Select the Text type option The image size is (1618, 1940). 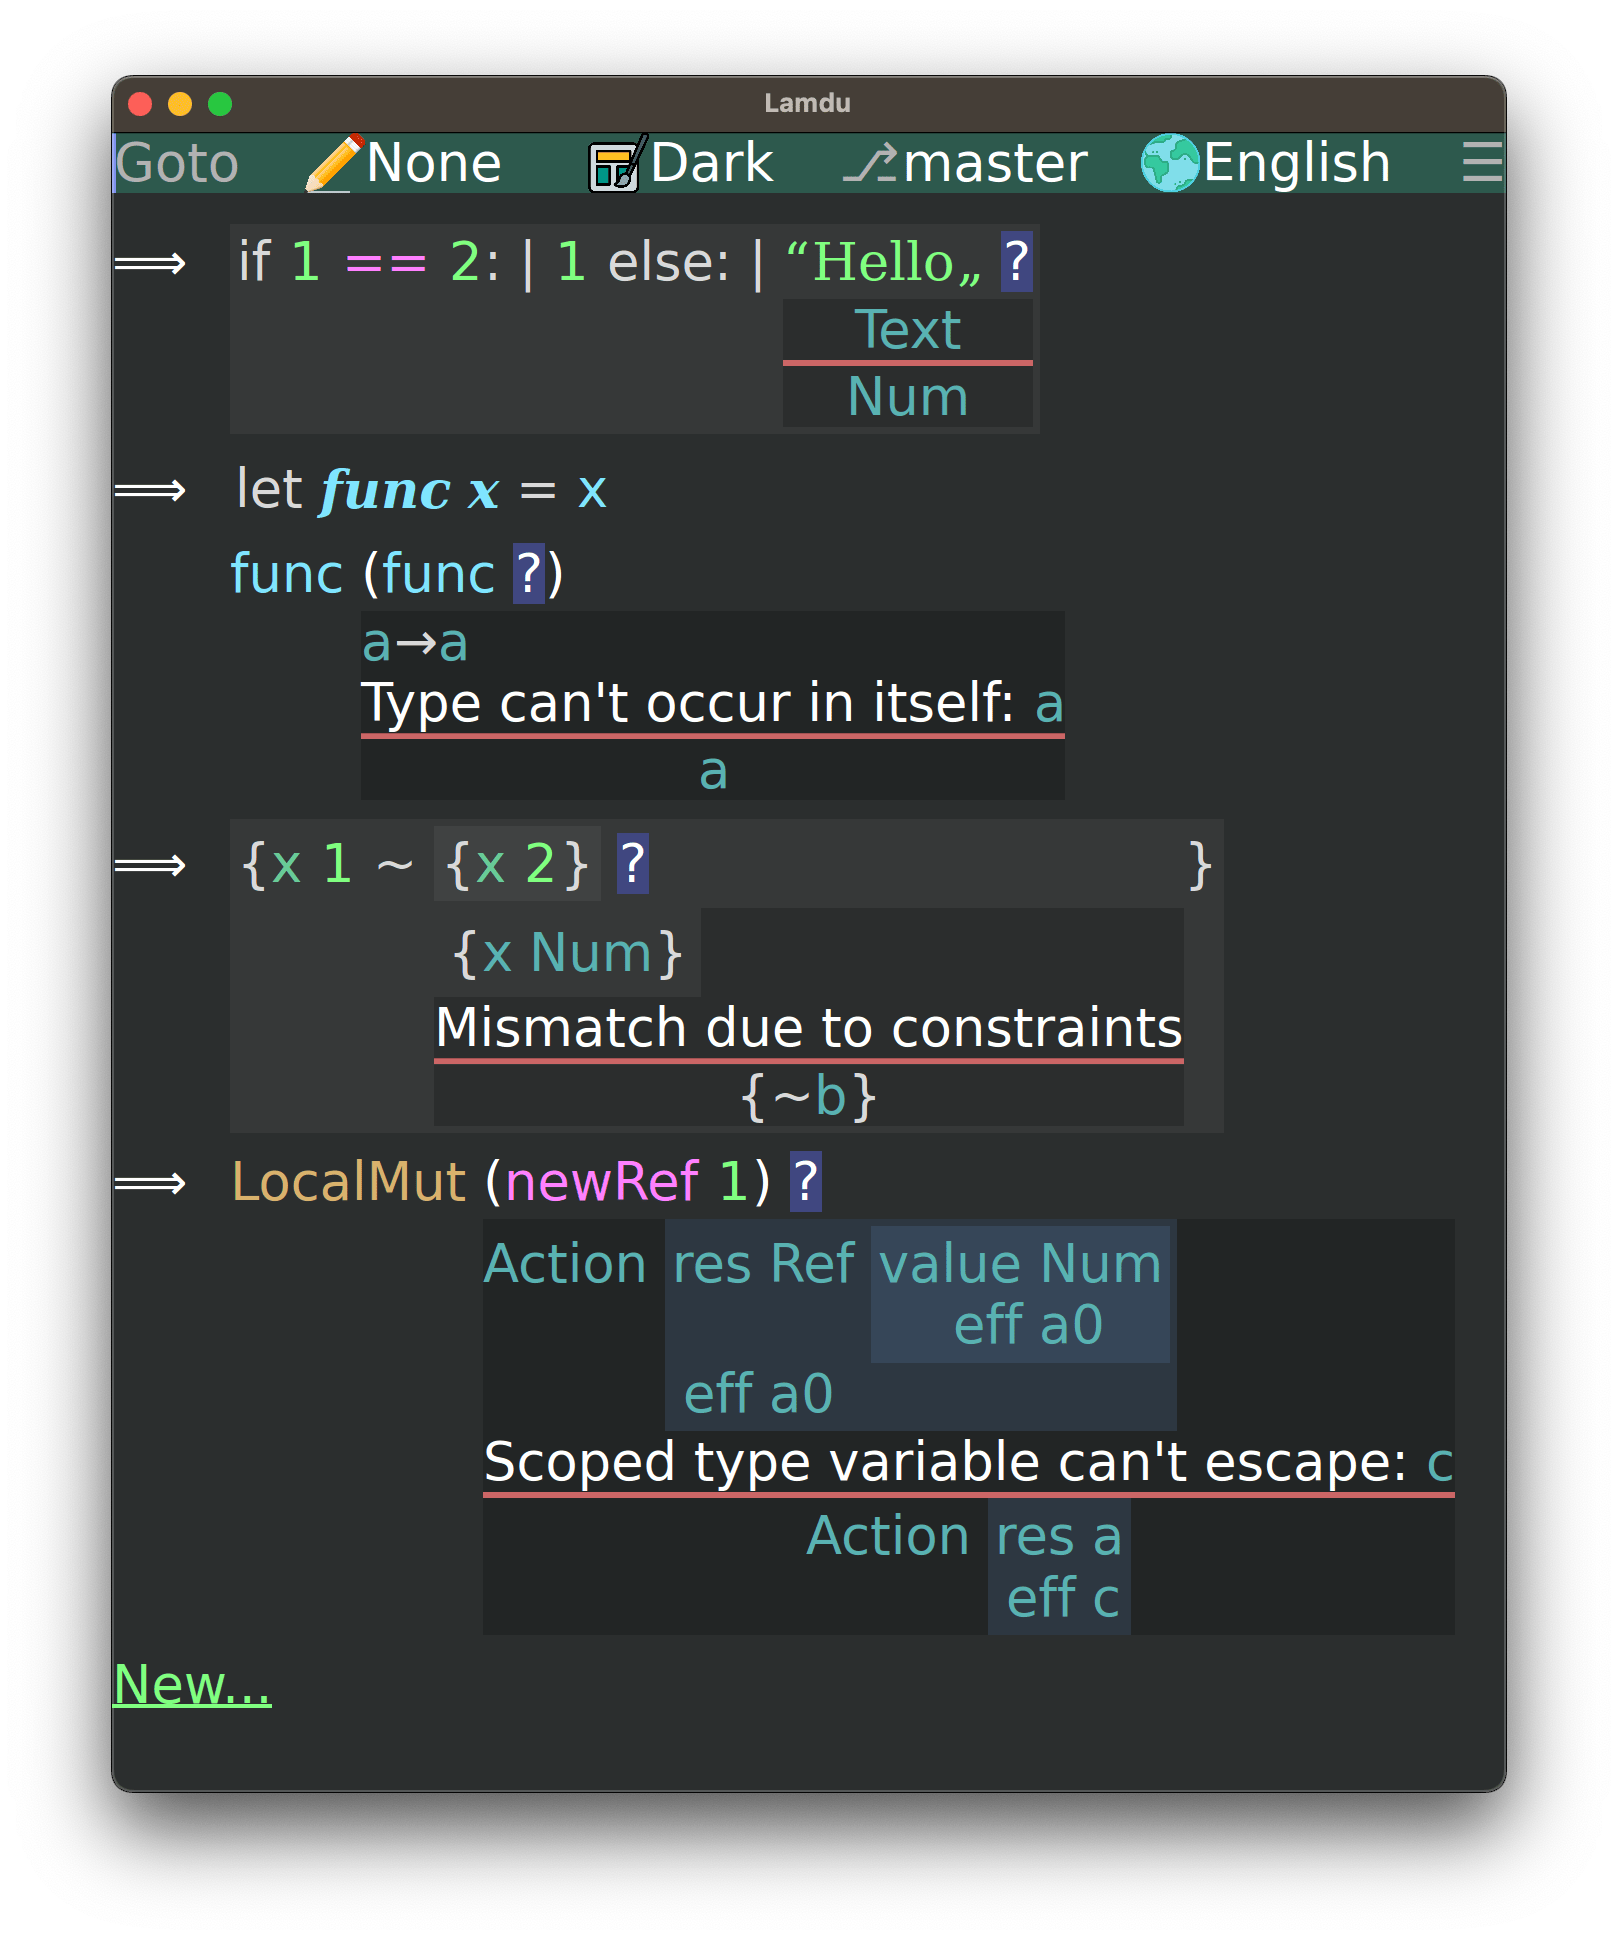point(906,328)
